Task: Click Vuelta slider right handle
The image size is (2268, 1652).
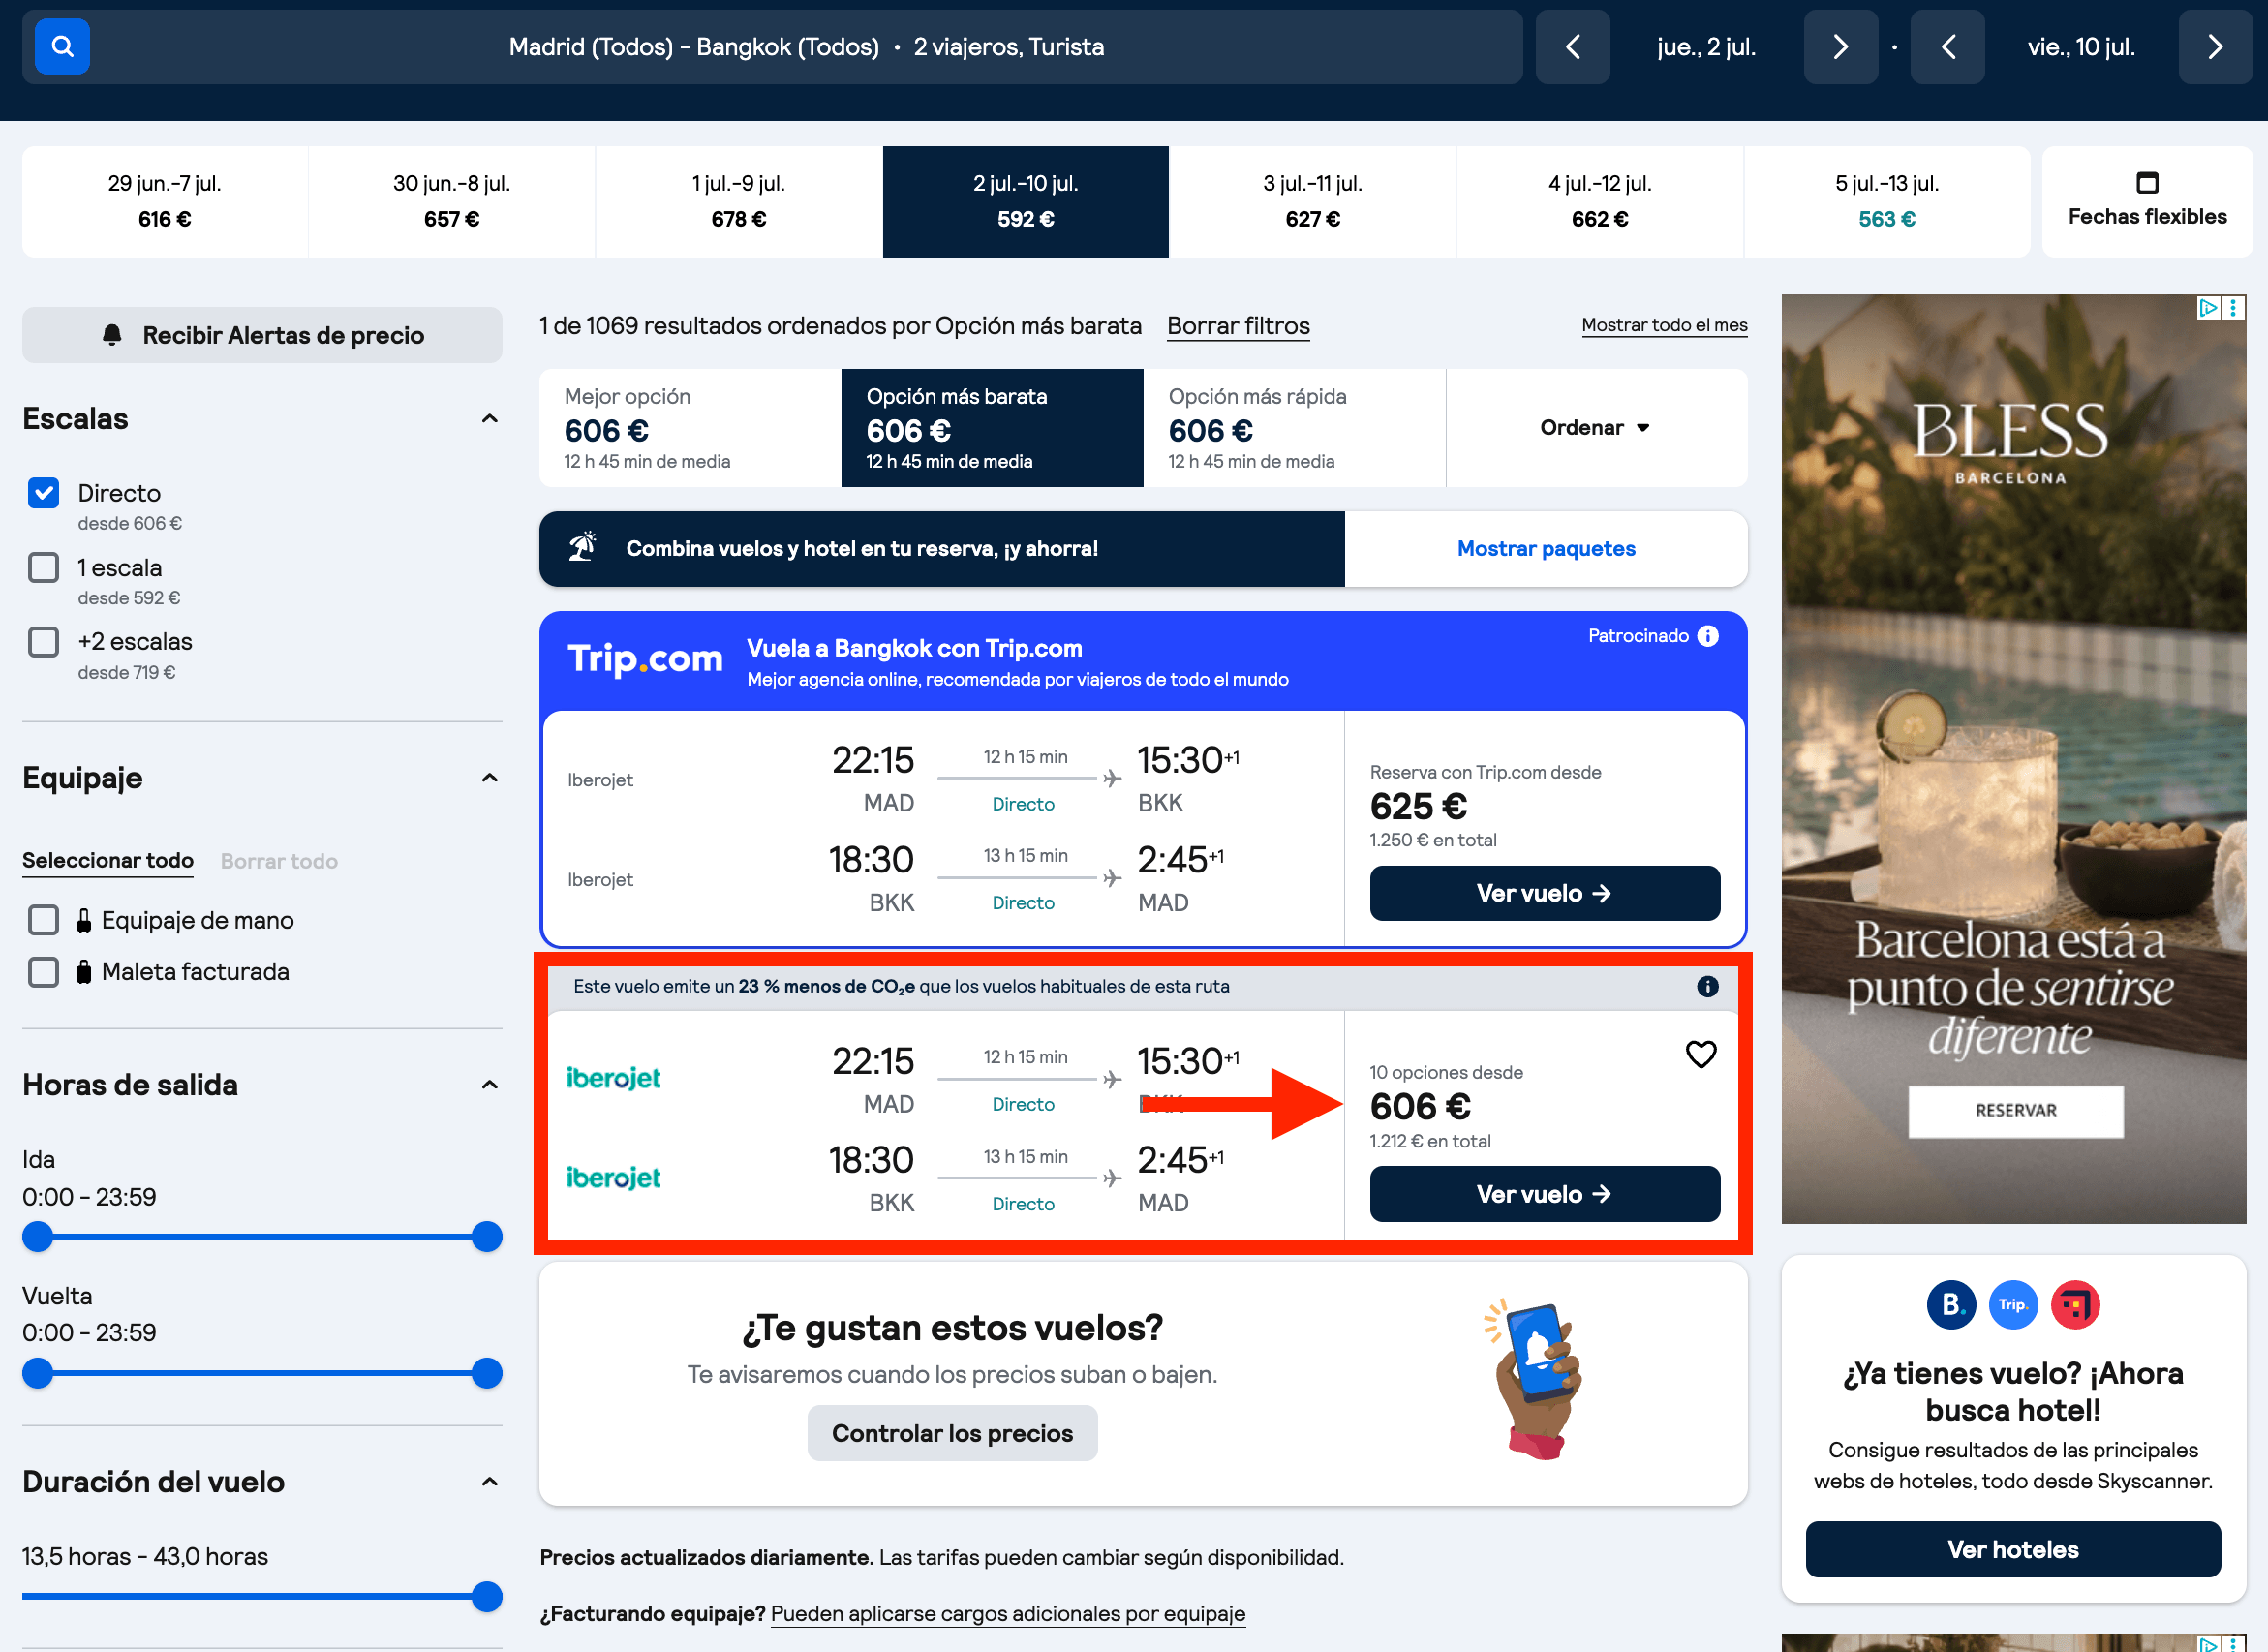Action: [487, 1374]
